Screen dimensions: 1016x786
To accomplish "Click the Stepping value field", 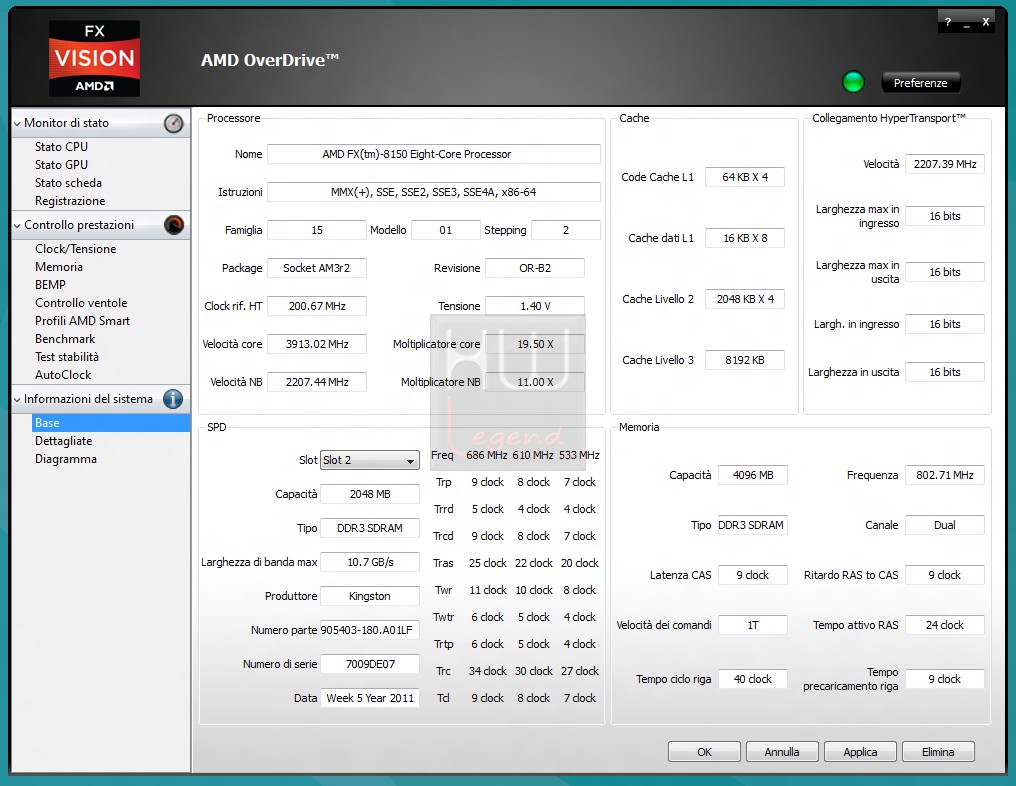I will point(566,230).
